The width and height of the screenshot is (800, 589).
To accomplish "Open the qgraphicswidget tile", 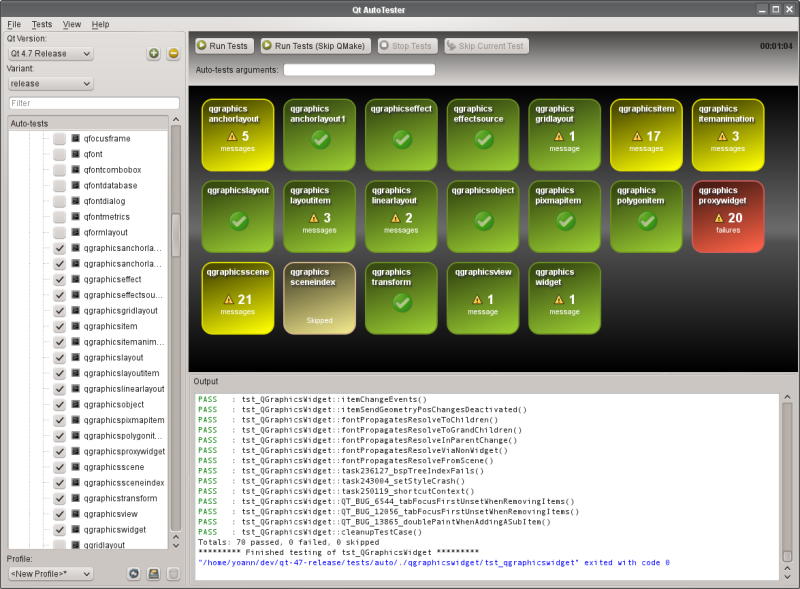I will click(x=564, y=298).
